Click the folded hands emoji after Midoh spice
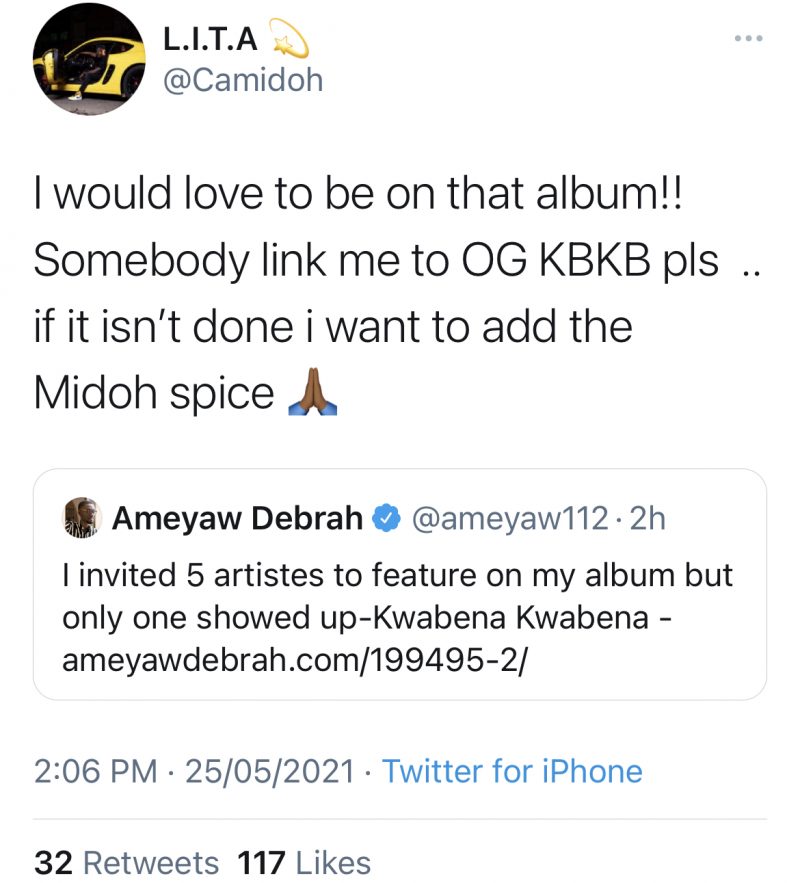Screen dimensions: 800x883 tap(312, 392)
